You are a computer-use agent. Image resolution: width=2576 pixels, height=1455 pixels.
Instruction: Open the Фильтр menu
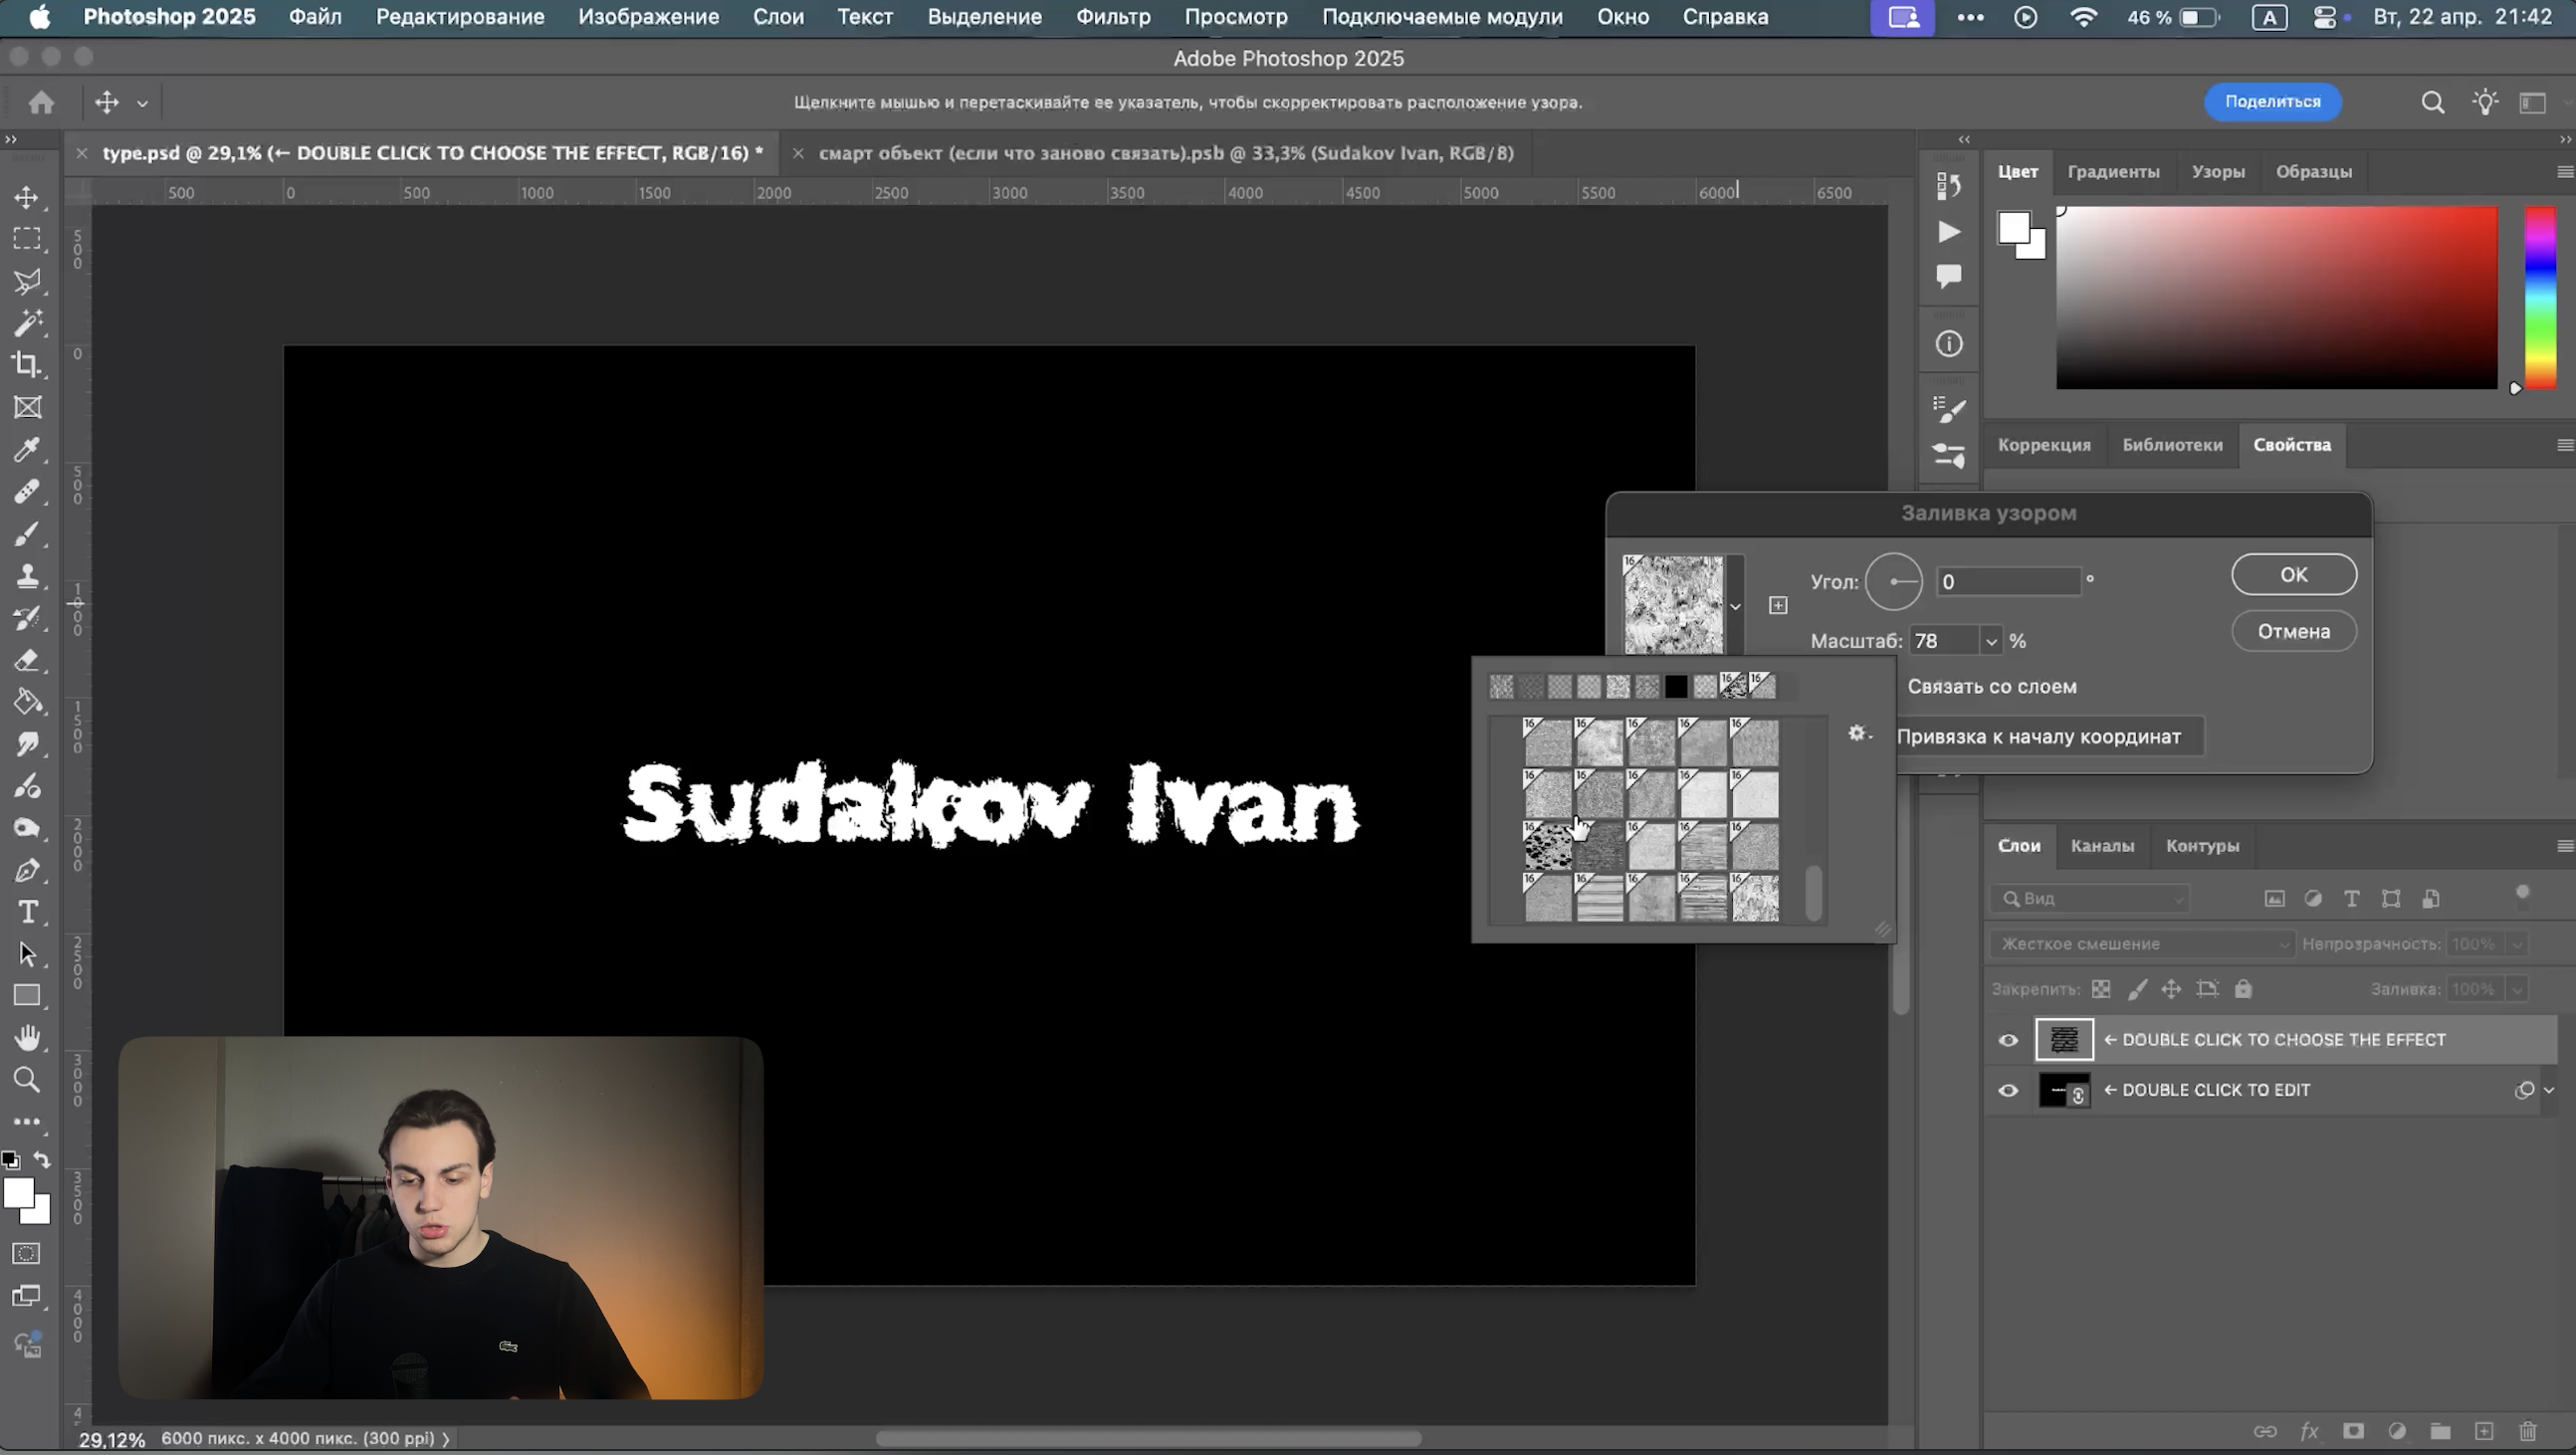pyautogui.click(x=1112, y=17)
